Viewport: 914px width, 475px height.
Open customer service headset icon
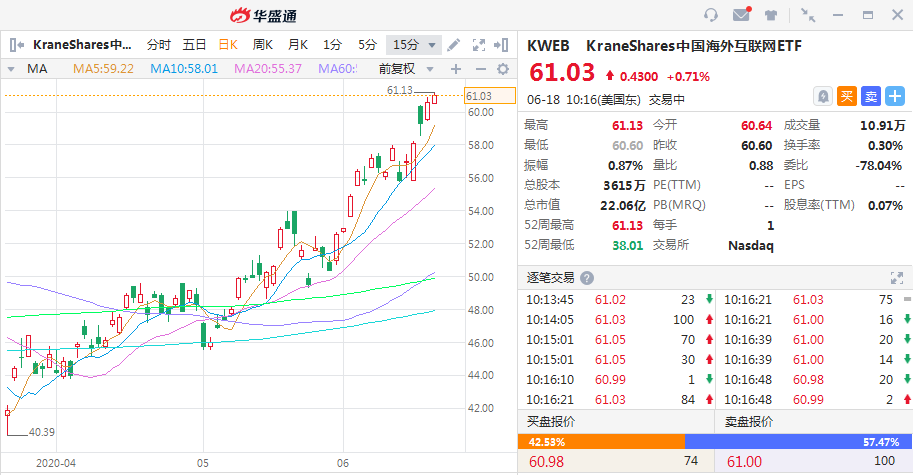pos(711,15)
